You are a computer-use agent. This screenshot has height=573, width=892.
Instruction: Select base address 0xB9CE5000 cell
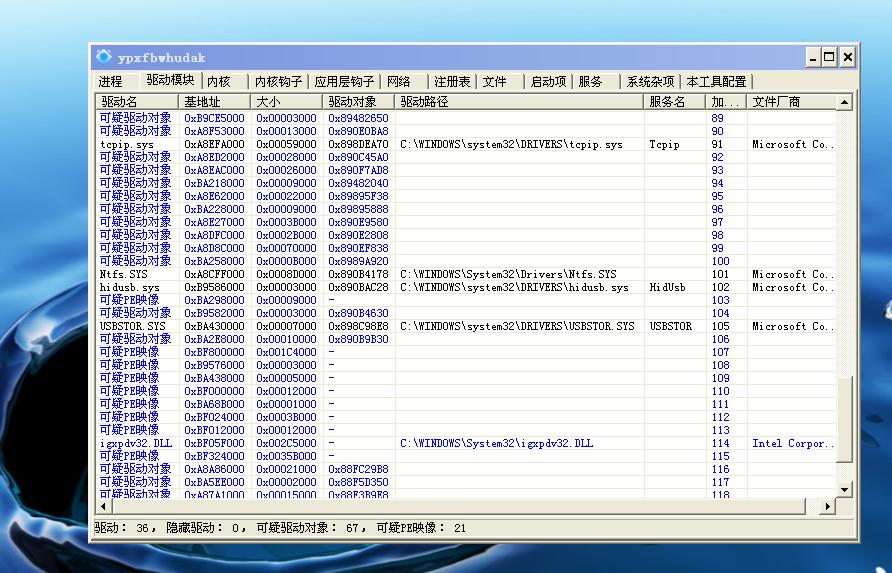214,118
